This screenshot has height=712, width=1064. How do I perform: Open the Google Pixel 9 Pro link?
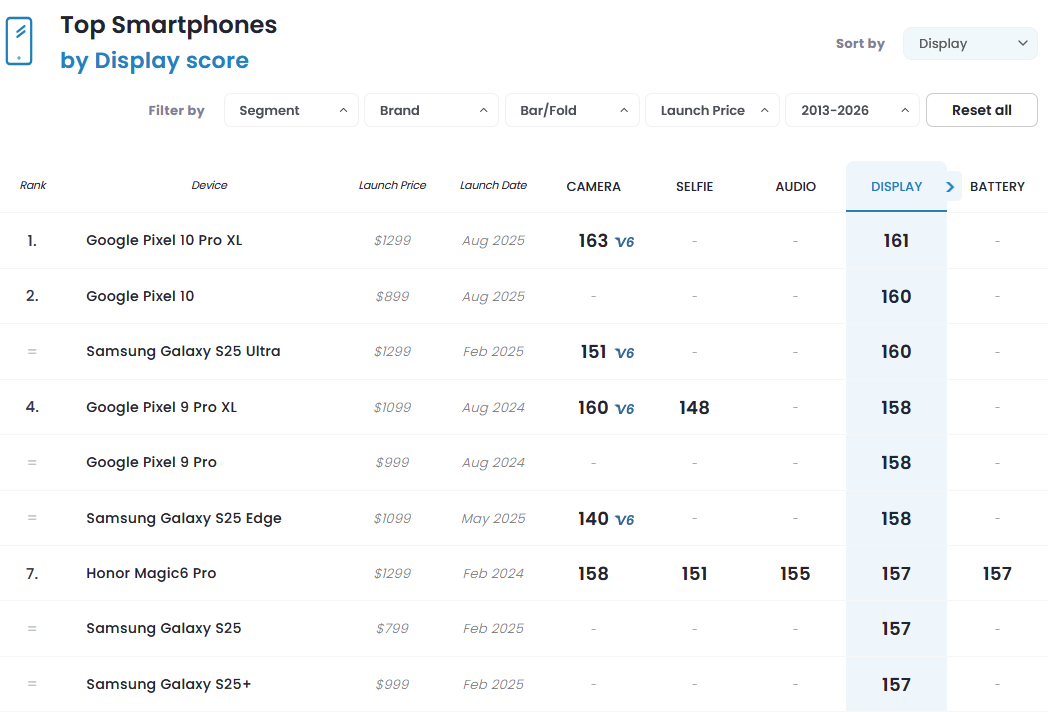151,462
